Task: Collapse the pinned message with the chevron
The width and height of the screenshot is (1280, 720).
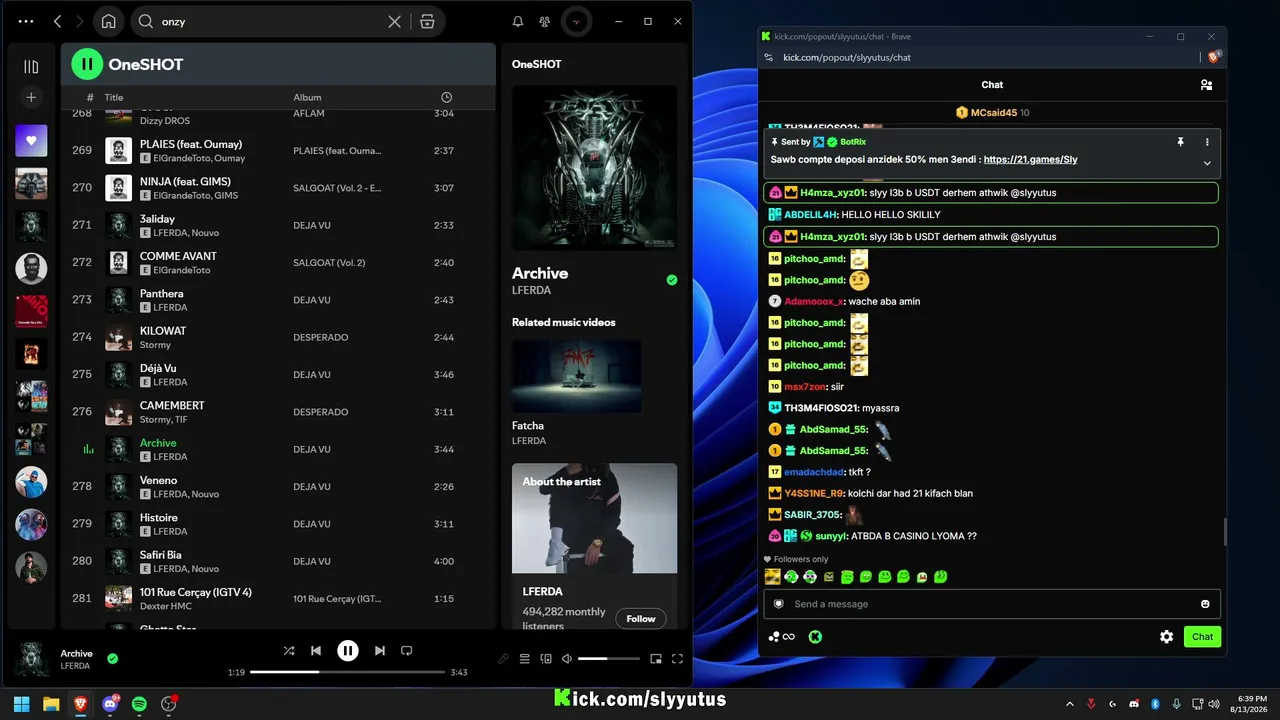Action: click(1207, 163)
